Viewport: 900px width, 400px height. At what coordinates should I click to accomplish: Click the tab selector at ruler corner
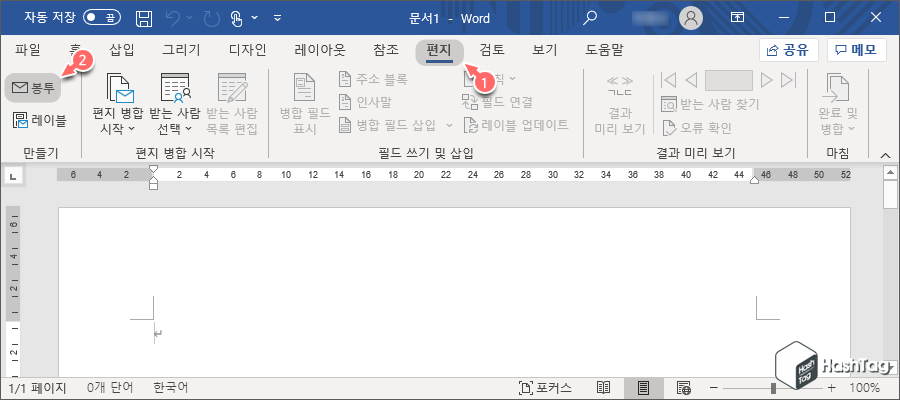click(x=12, y=177)
